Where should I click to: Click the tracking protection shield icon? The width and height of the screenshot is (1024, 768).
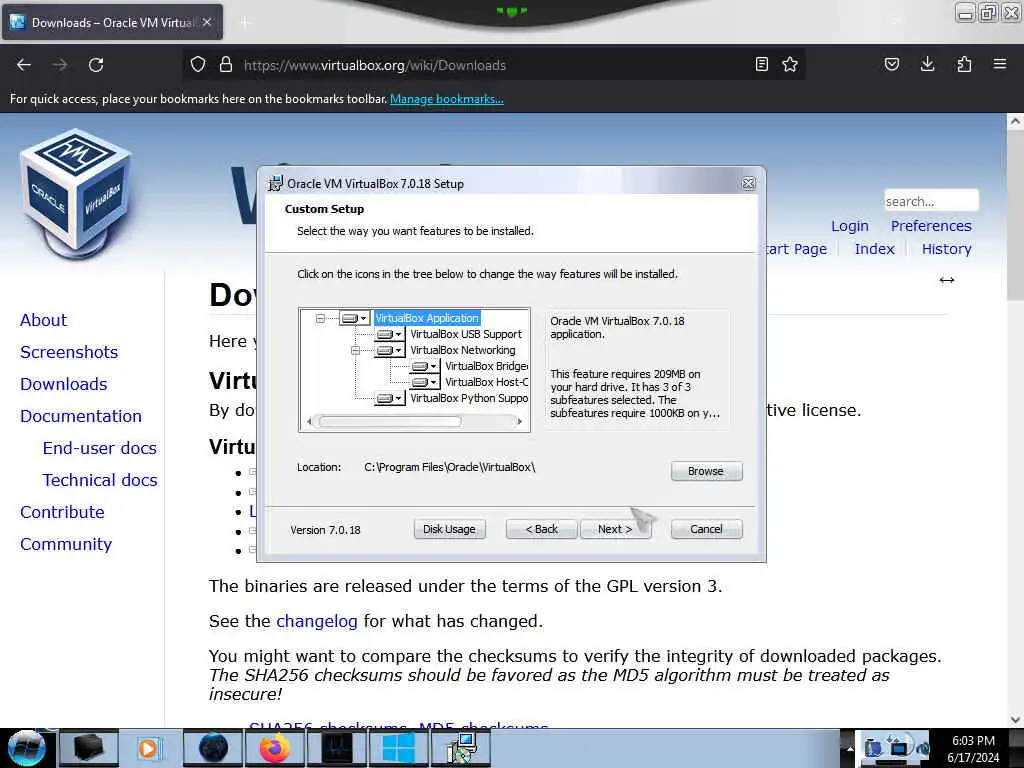(x=198, y=64)
